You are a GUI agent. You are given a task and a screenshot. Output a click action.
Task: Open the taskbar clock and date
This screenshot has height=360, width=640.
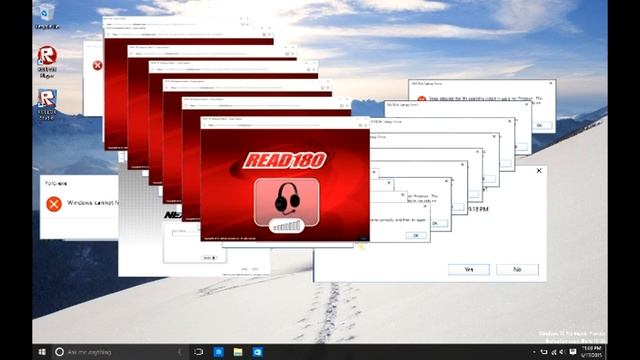tap(591, 352)
